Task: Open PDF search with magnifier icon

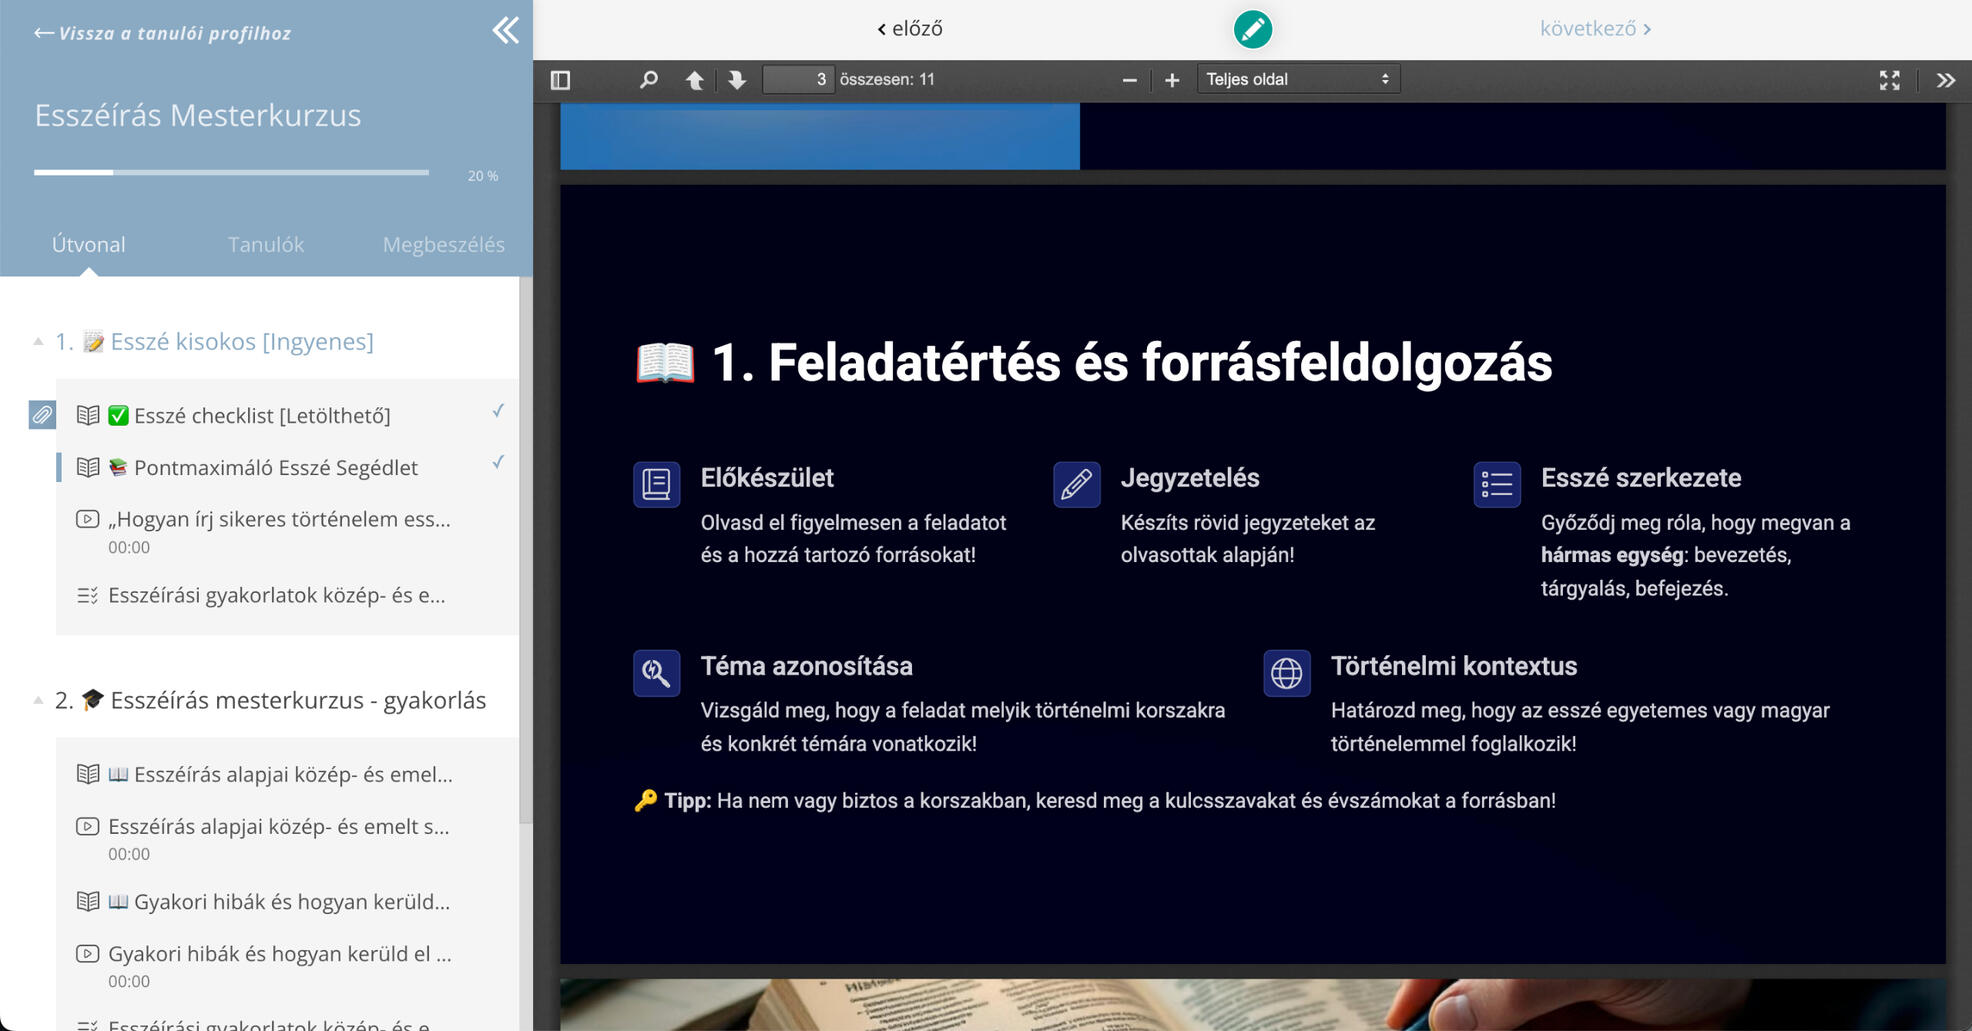Action: (648, 80)
